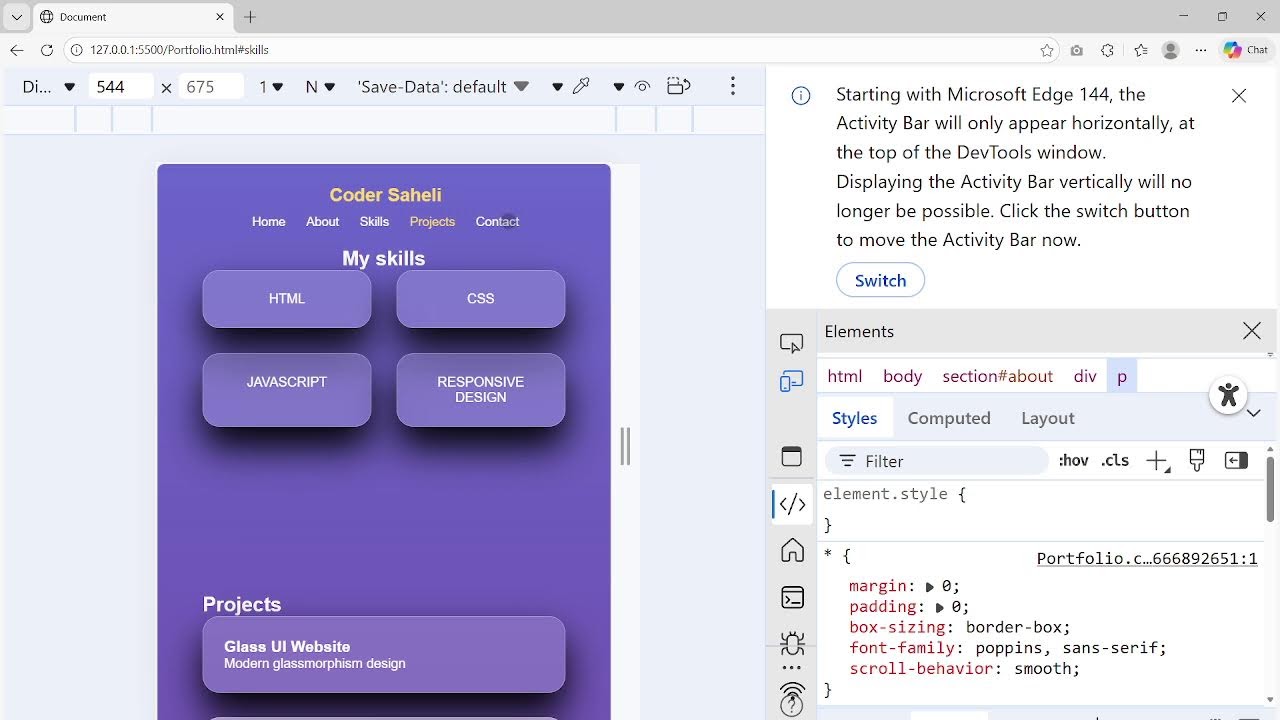Open the throttling dropdown labeled N
Image resolution: width=1280 pixels, height=720 pixels.
point(320,87)
